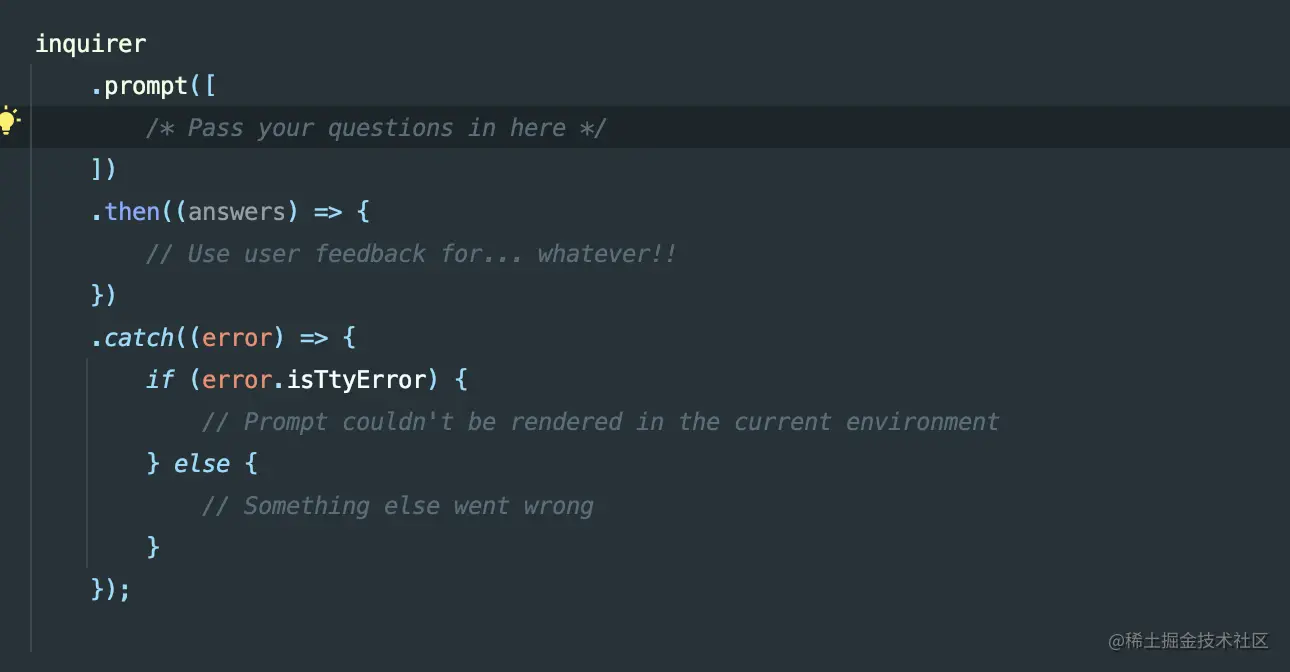Screen dimensions: 1290x672
Task: Click the arrow operator after (error)
Action: [314, 338]
